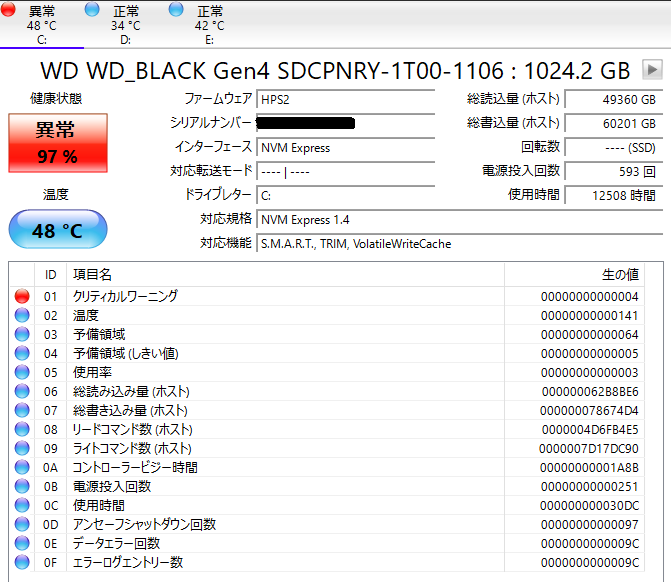This screenshot has width=671, height=582.
Task: Click the NVM Express 1.4 standard field
Action: pyautogui.click(x=460, y=220)
